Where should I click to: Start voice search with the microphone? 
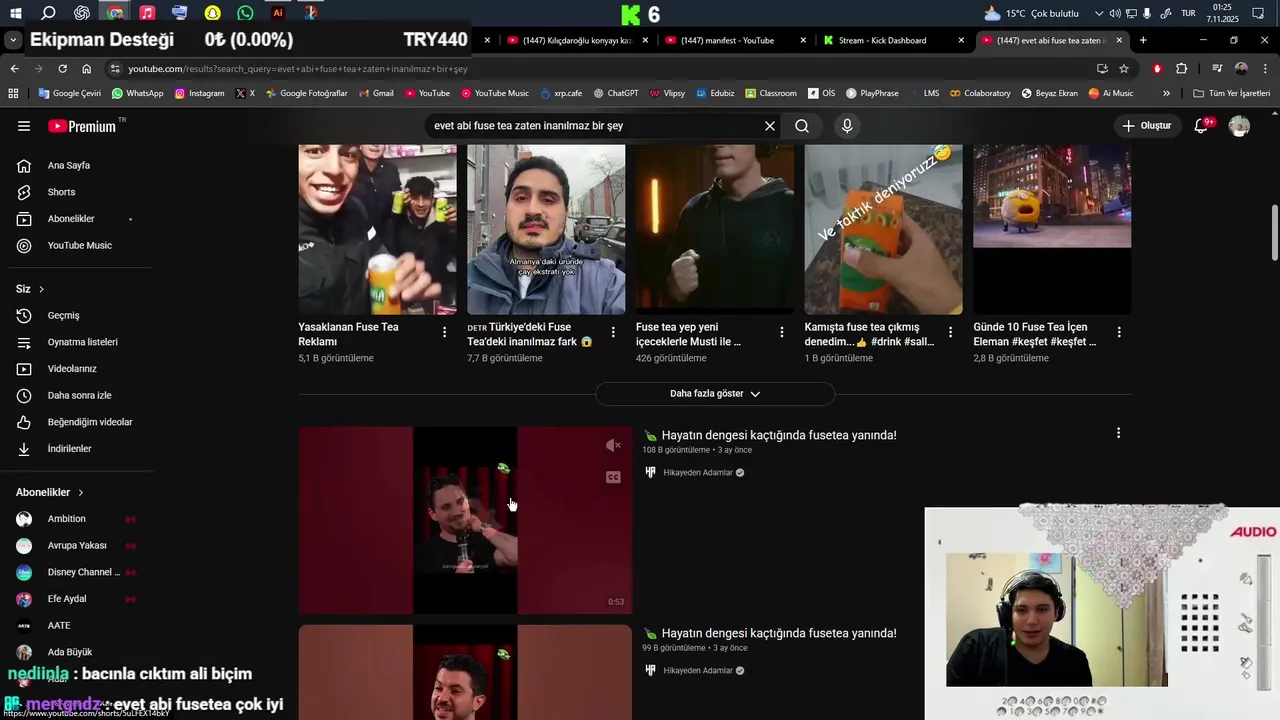click(x=847, y=126)
